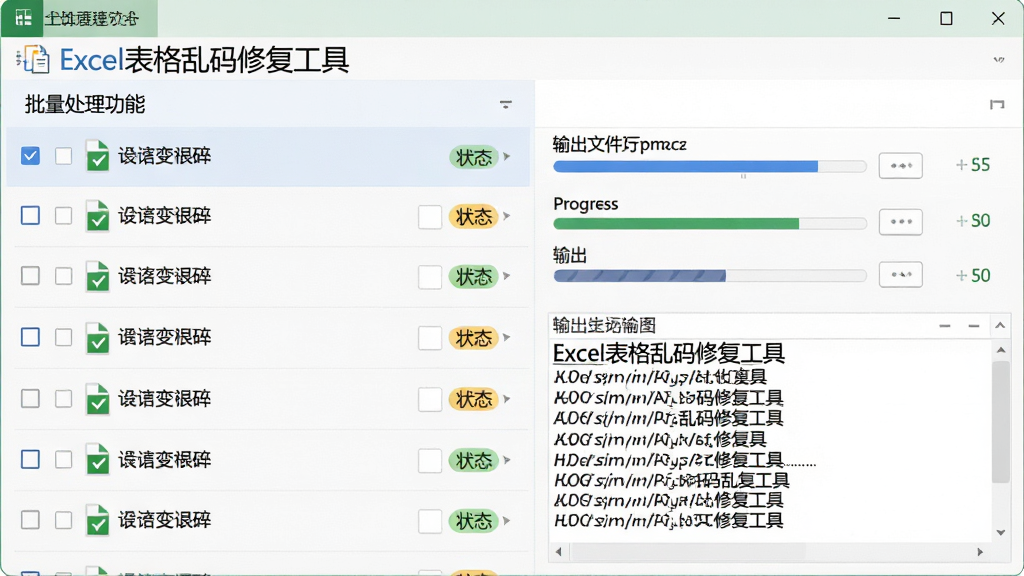Click the green file icon in sixth row

click(x=97, y=460)
